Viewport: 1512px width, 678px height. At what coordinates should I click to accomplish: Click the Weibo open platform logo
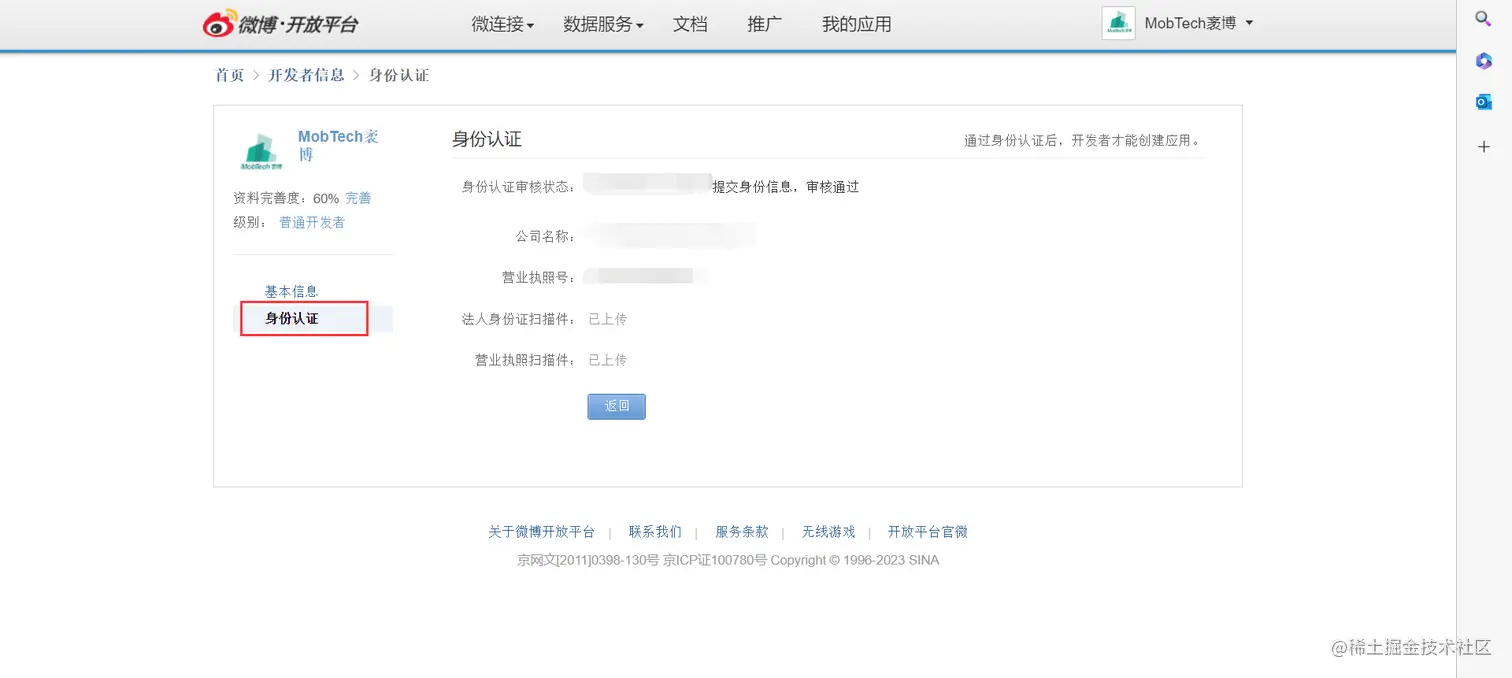click(x=280, y=24)
